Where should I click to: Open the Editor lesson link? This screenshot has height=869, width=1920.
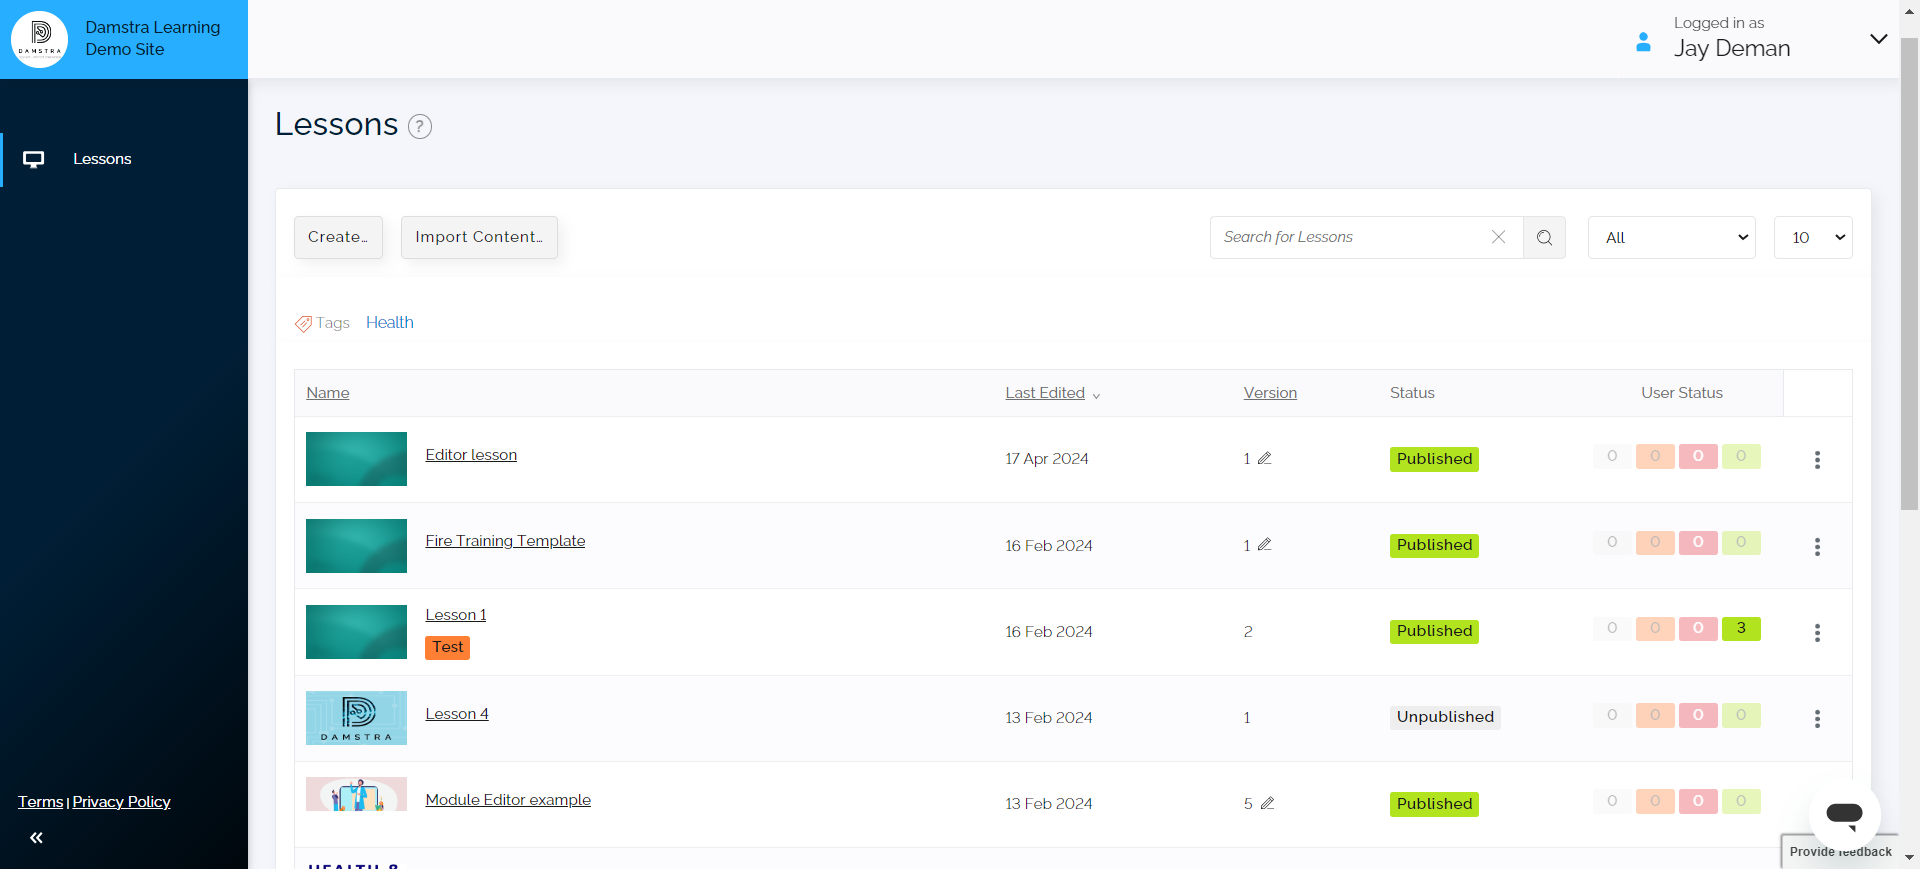pos(471,455)
